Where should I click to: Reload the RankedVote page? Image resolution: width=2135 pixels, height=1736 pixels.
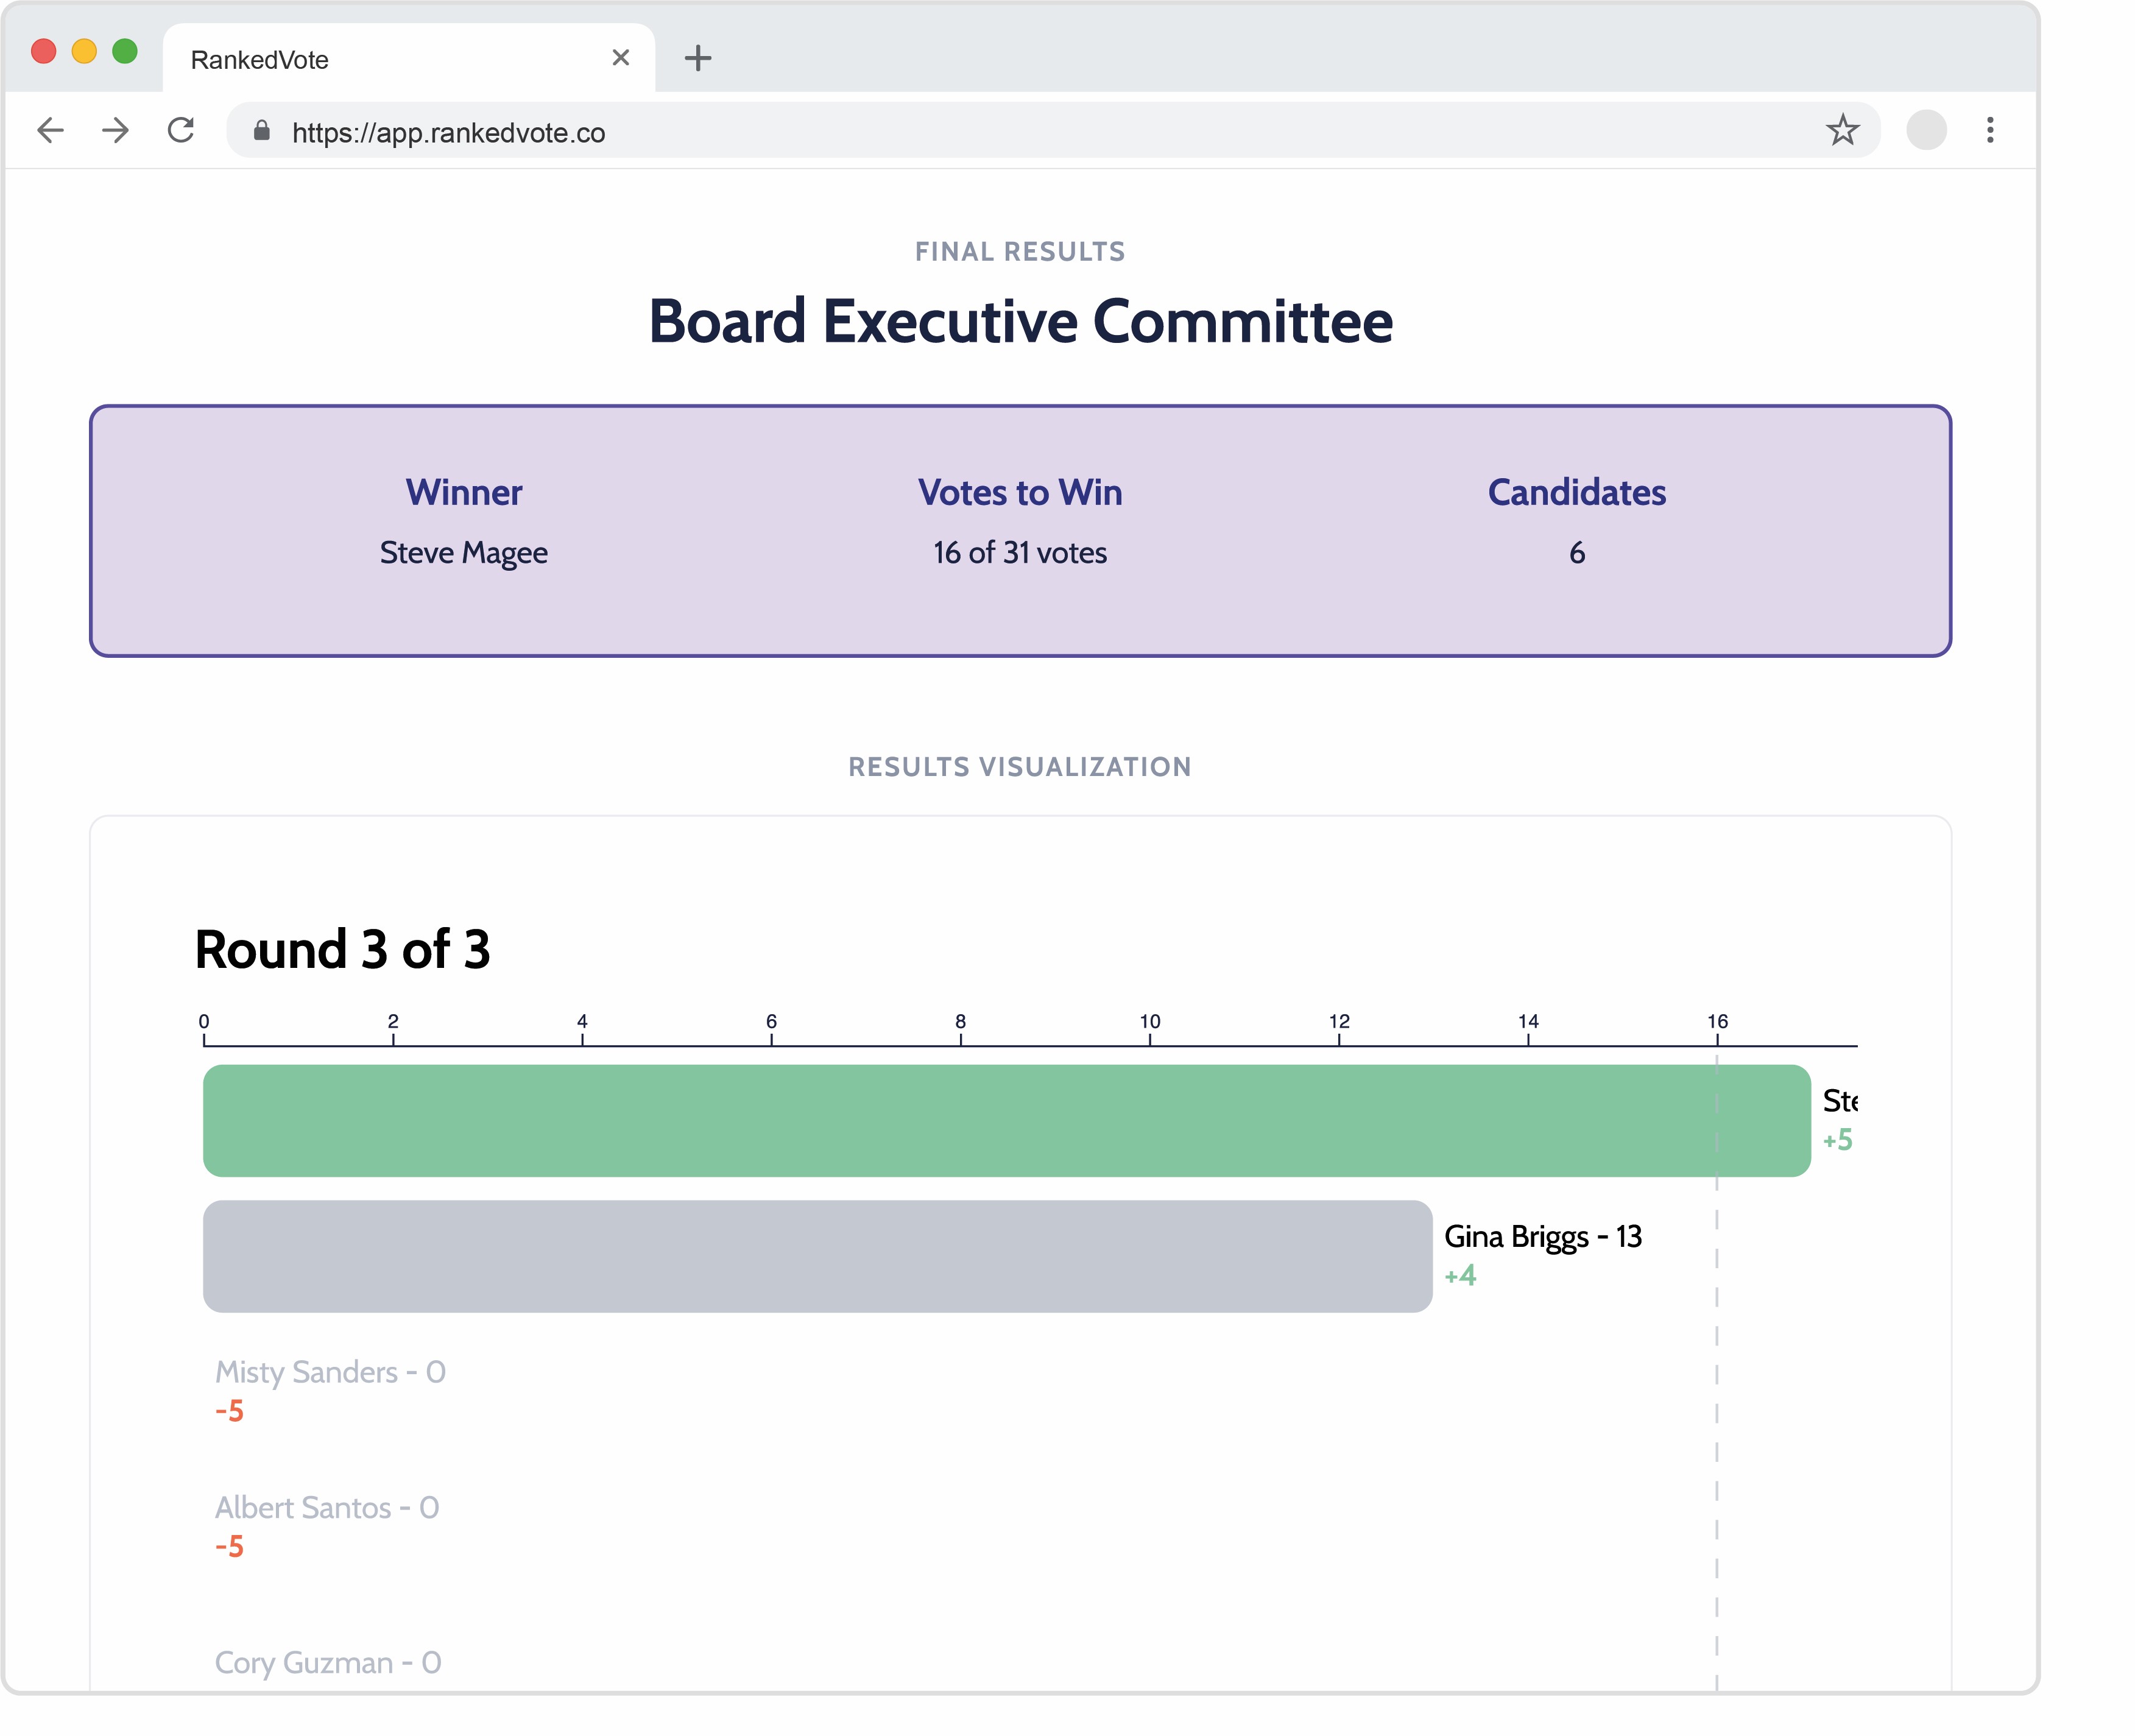click(x=181, y=130)
